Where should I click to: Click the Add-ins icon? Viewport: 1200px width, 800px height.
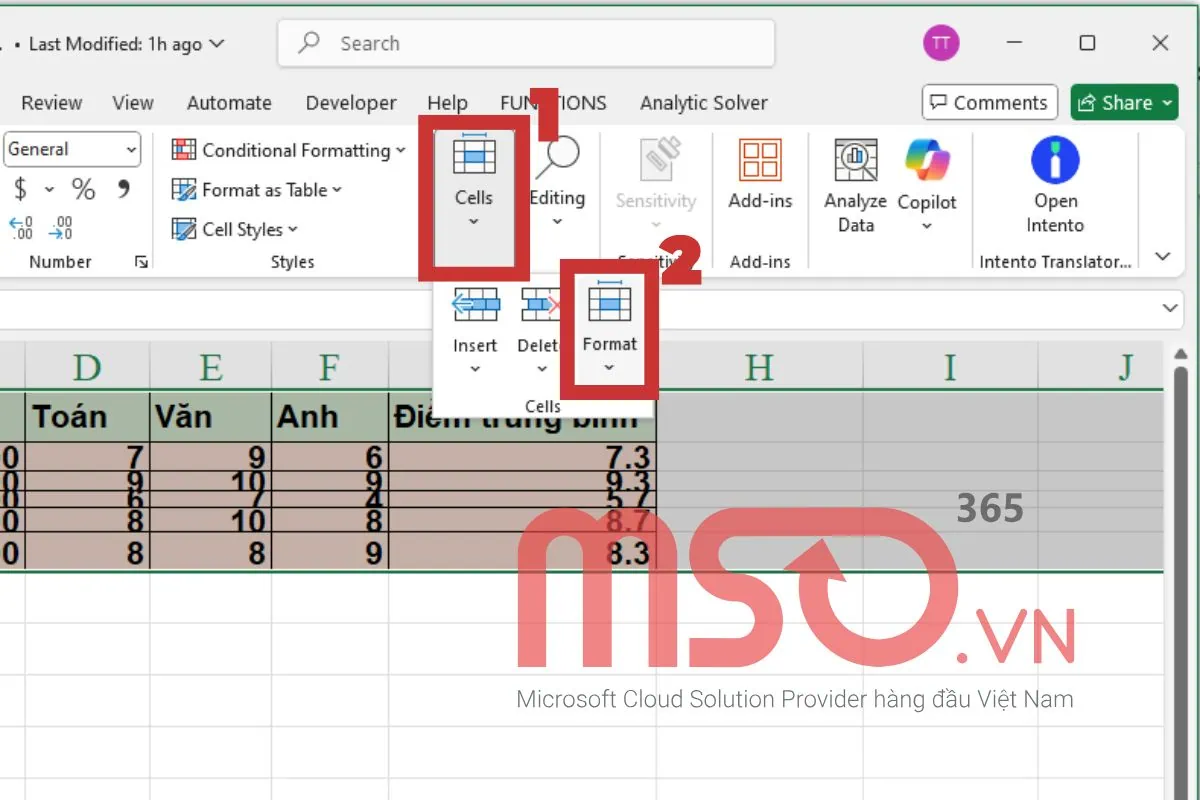click(x=760, y=160)
